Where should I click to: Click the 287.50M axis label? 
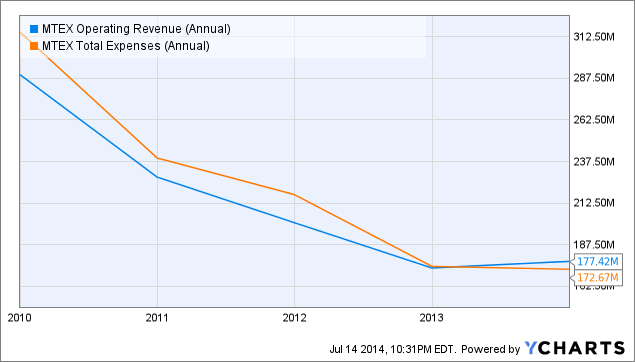click(594, 78)
